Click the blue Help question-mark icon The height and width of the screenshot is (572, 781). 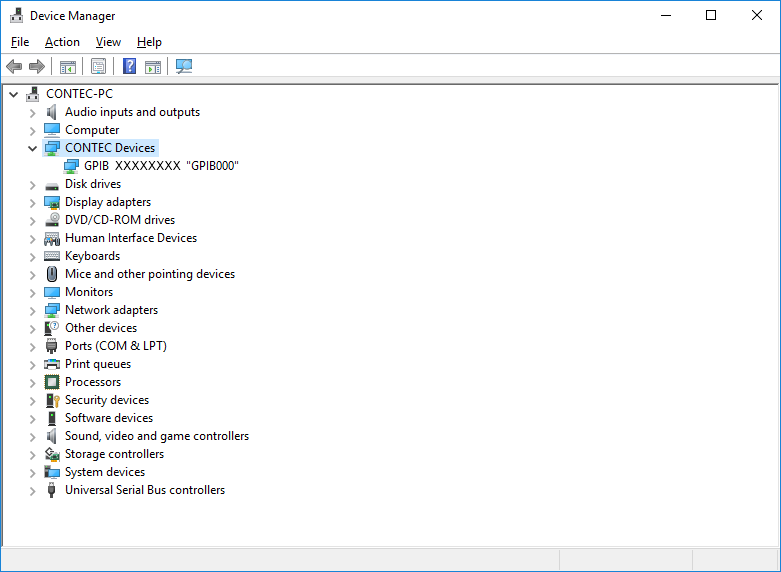pyautogui.click(x=130, y=66)
